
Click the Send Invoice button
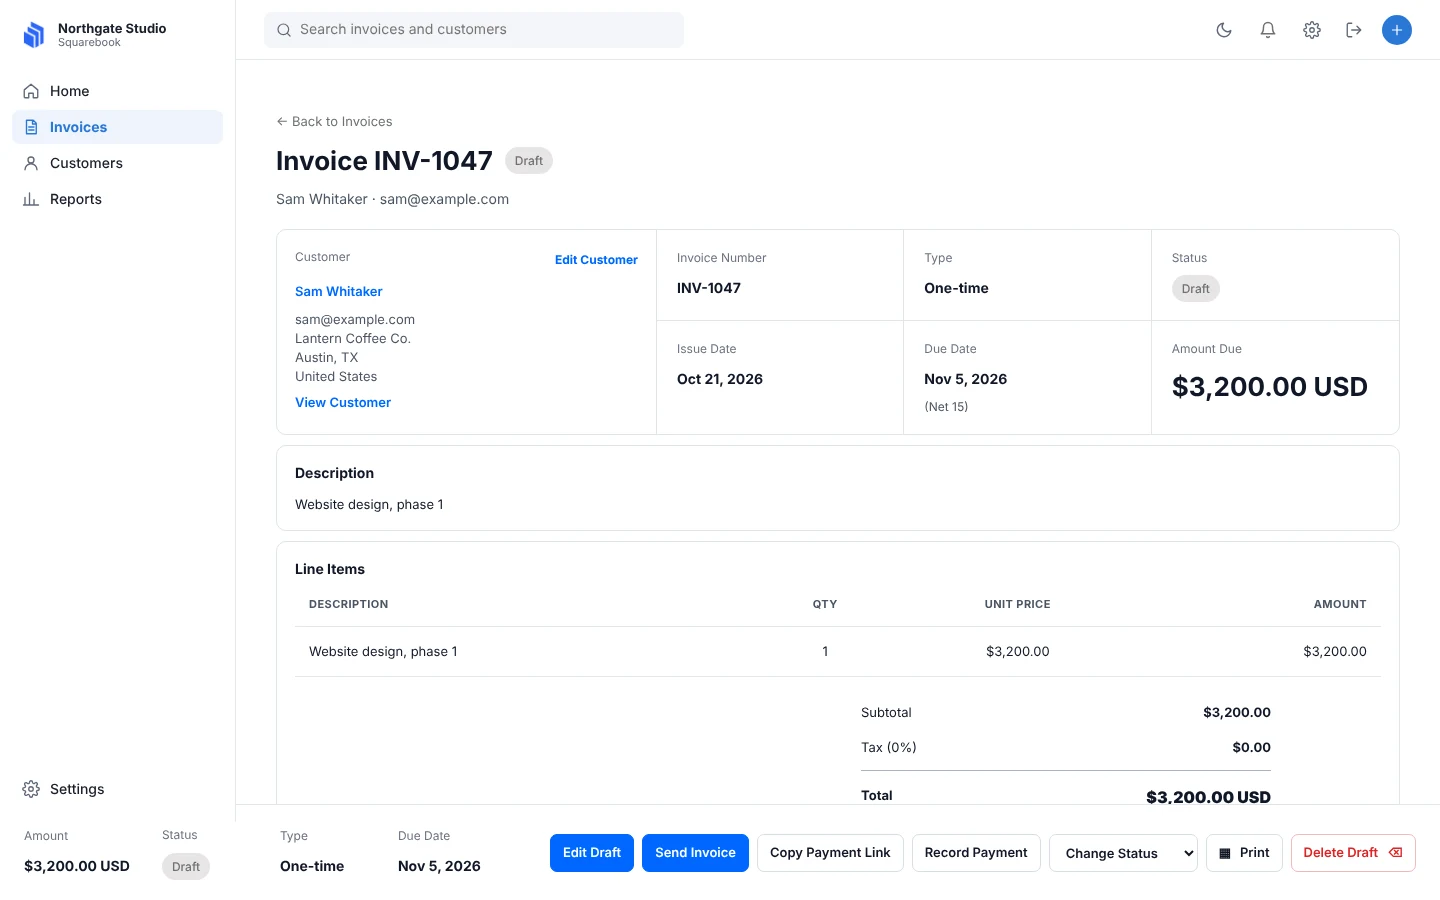(x=695, y=853)
